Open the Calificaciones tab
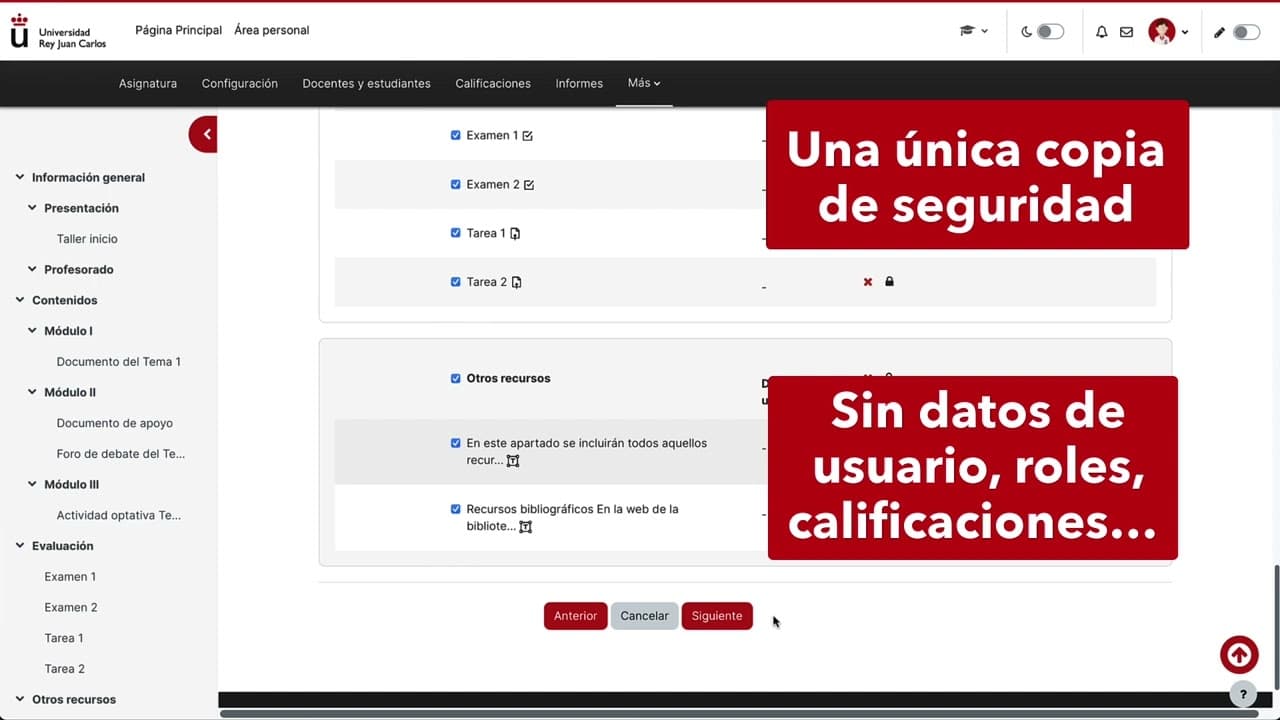The image size is (1280, 720). point(493,83)
